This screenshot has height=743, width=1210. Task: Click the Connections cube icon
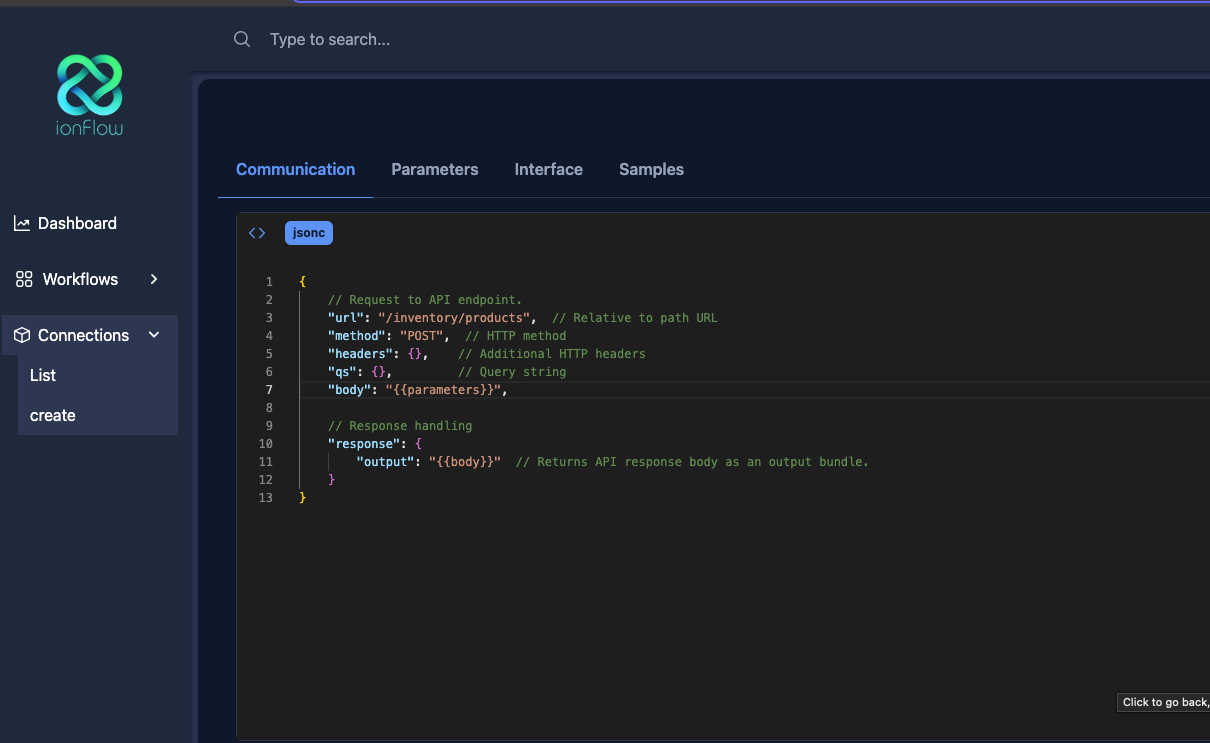(x=22, y=335)
